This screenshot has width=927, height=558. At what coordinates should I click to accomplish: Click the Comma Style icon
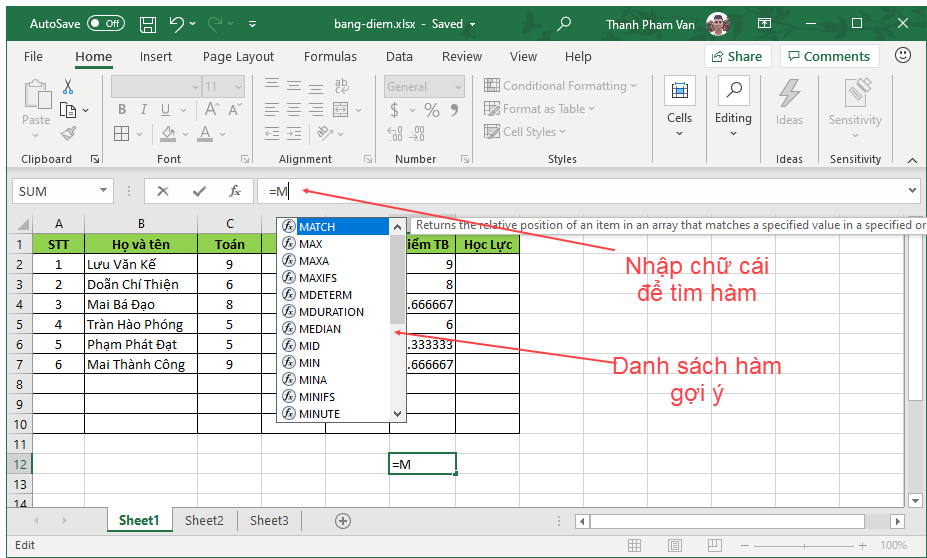coord(454,110)
